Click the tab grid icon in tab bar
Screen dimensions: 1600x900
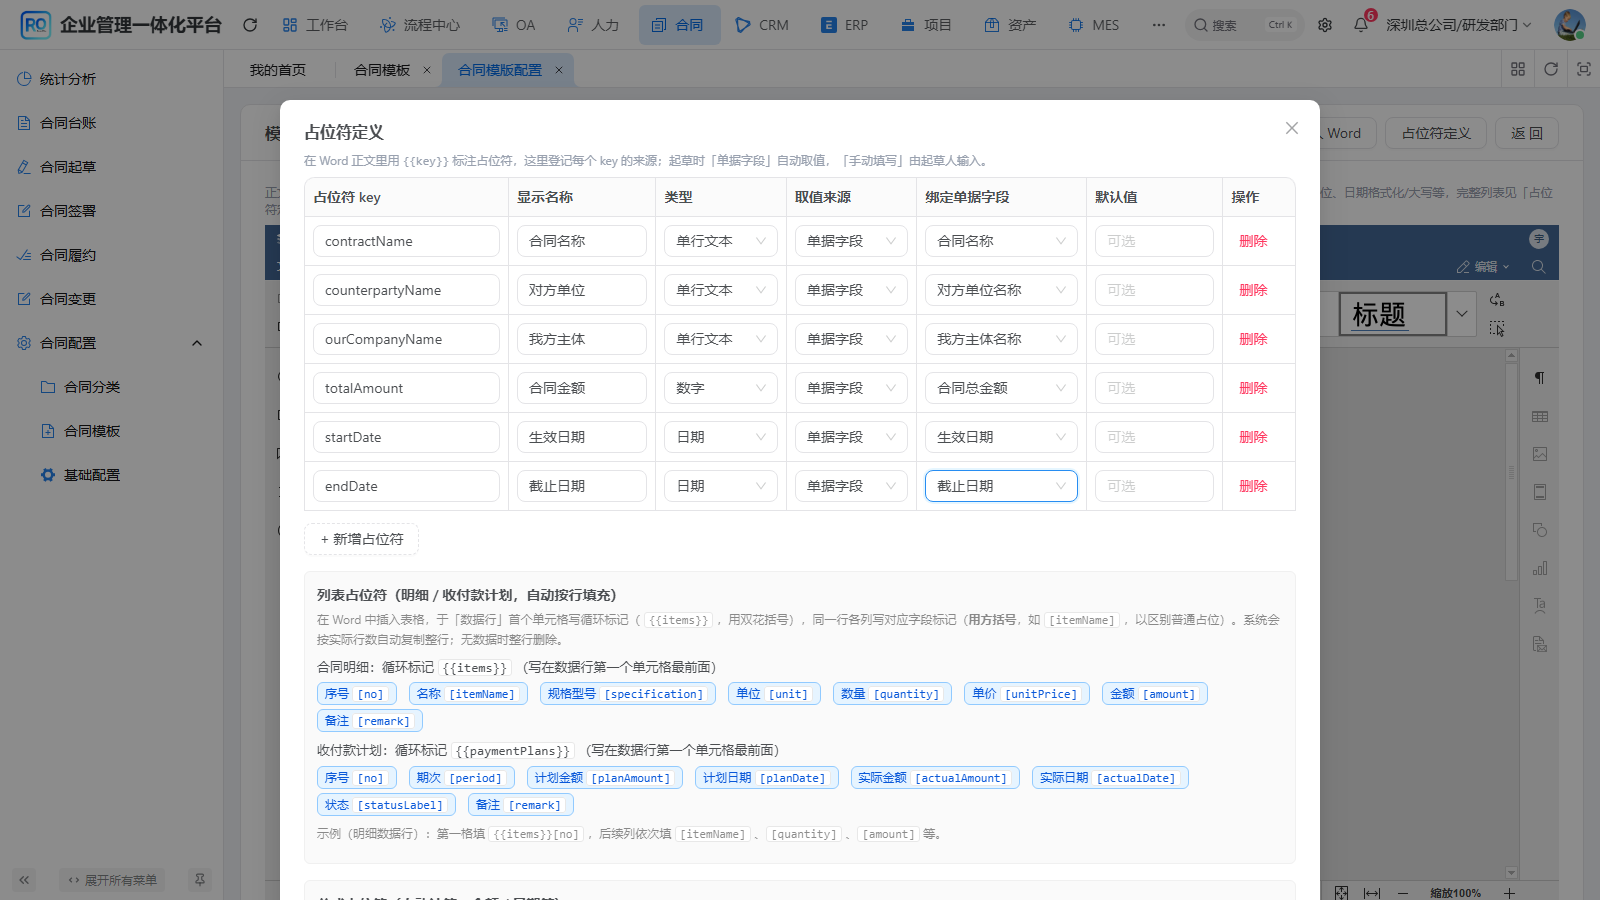[x=1518, y=69]
